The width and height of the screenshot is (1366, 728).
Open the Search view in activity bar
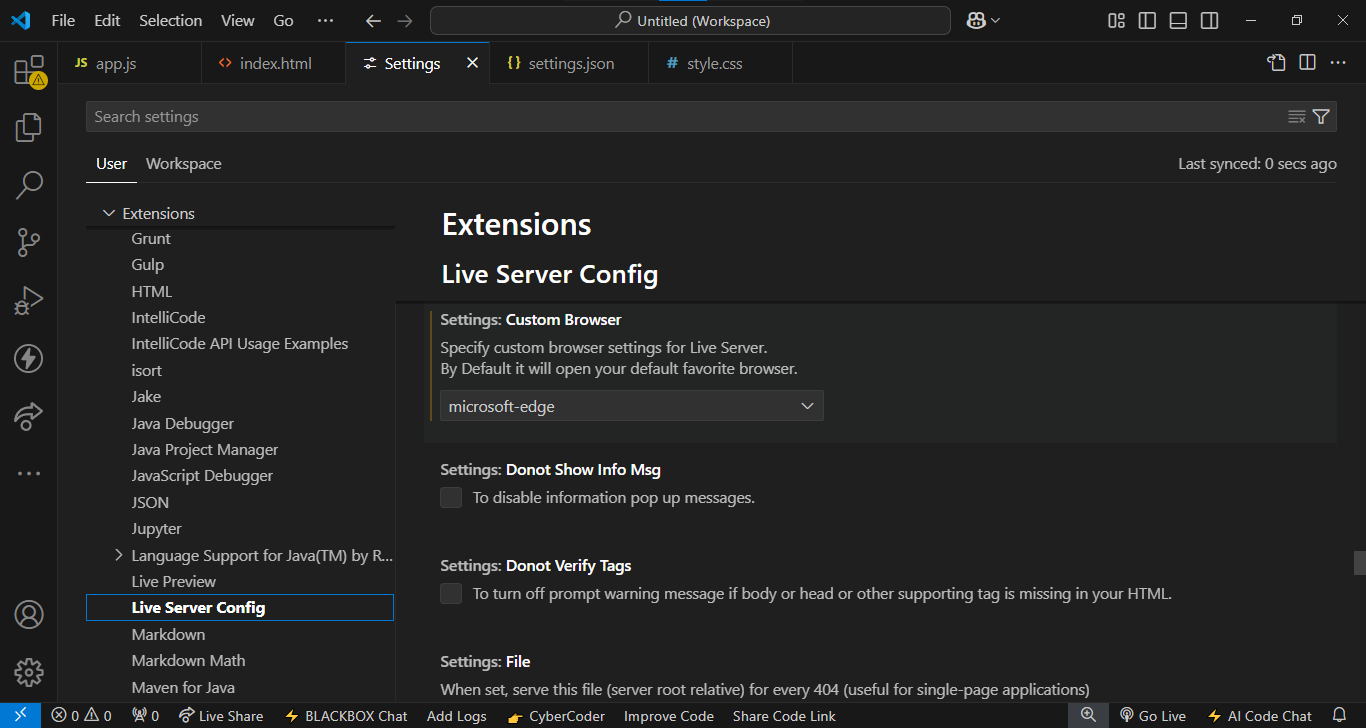[29, 184]
